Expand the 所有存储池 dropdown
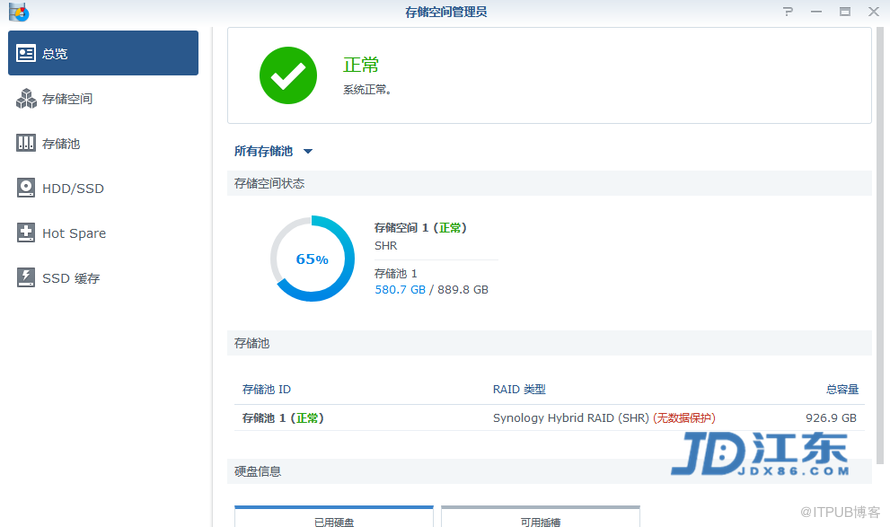 (308, 152)
